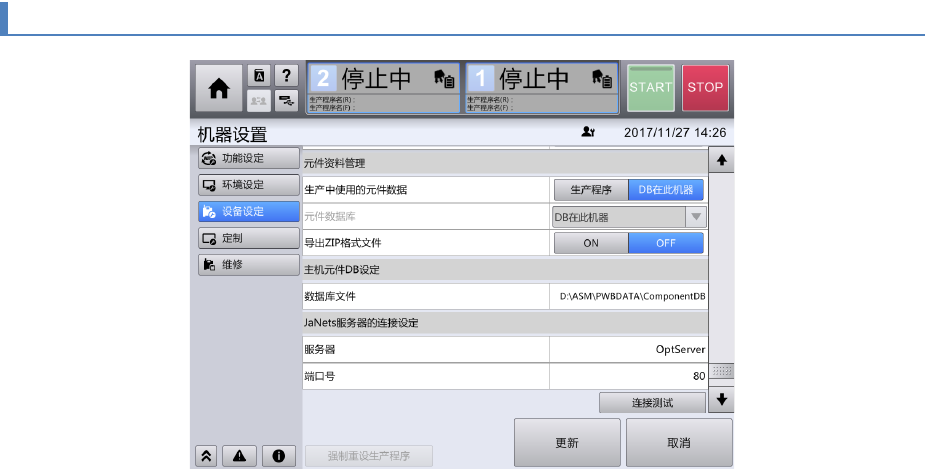This screenshot has height=469, width=925.
Task: Open help with the question mark icon
Action: 286,76
